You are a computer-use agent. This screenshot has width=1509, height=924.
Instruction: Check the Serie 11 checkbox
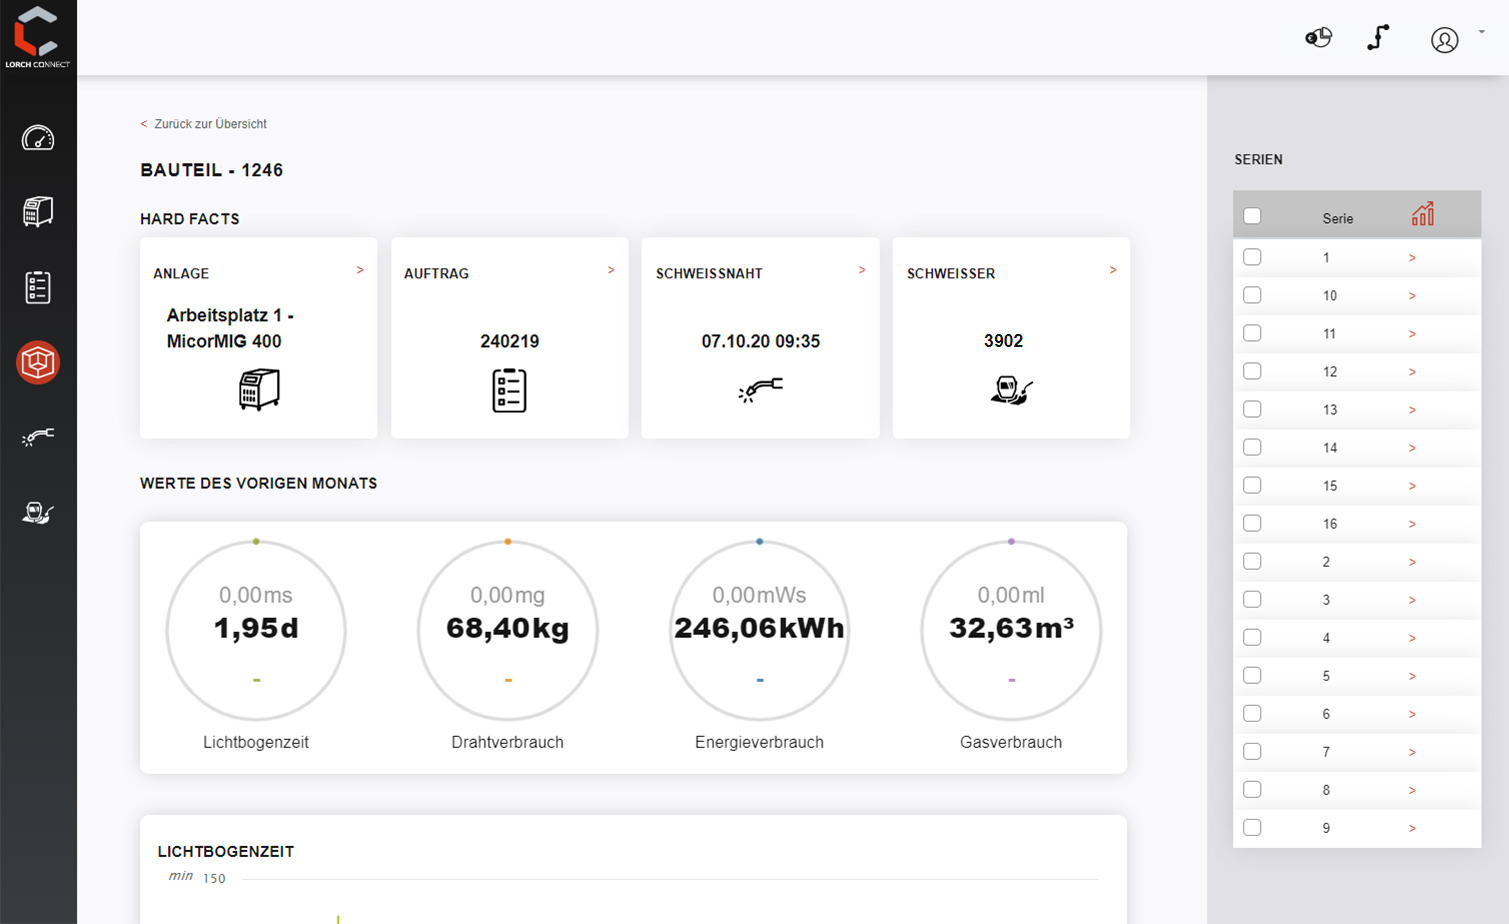point(1252,333)
